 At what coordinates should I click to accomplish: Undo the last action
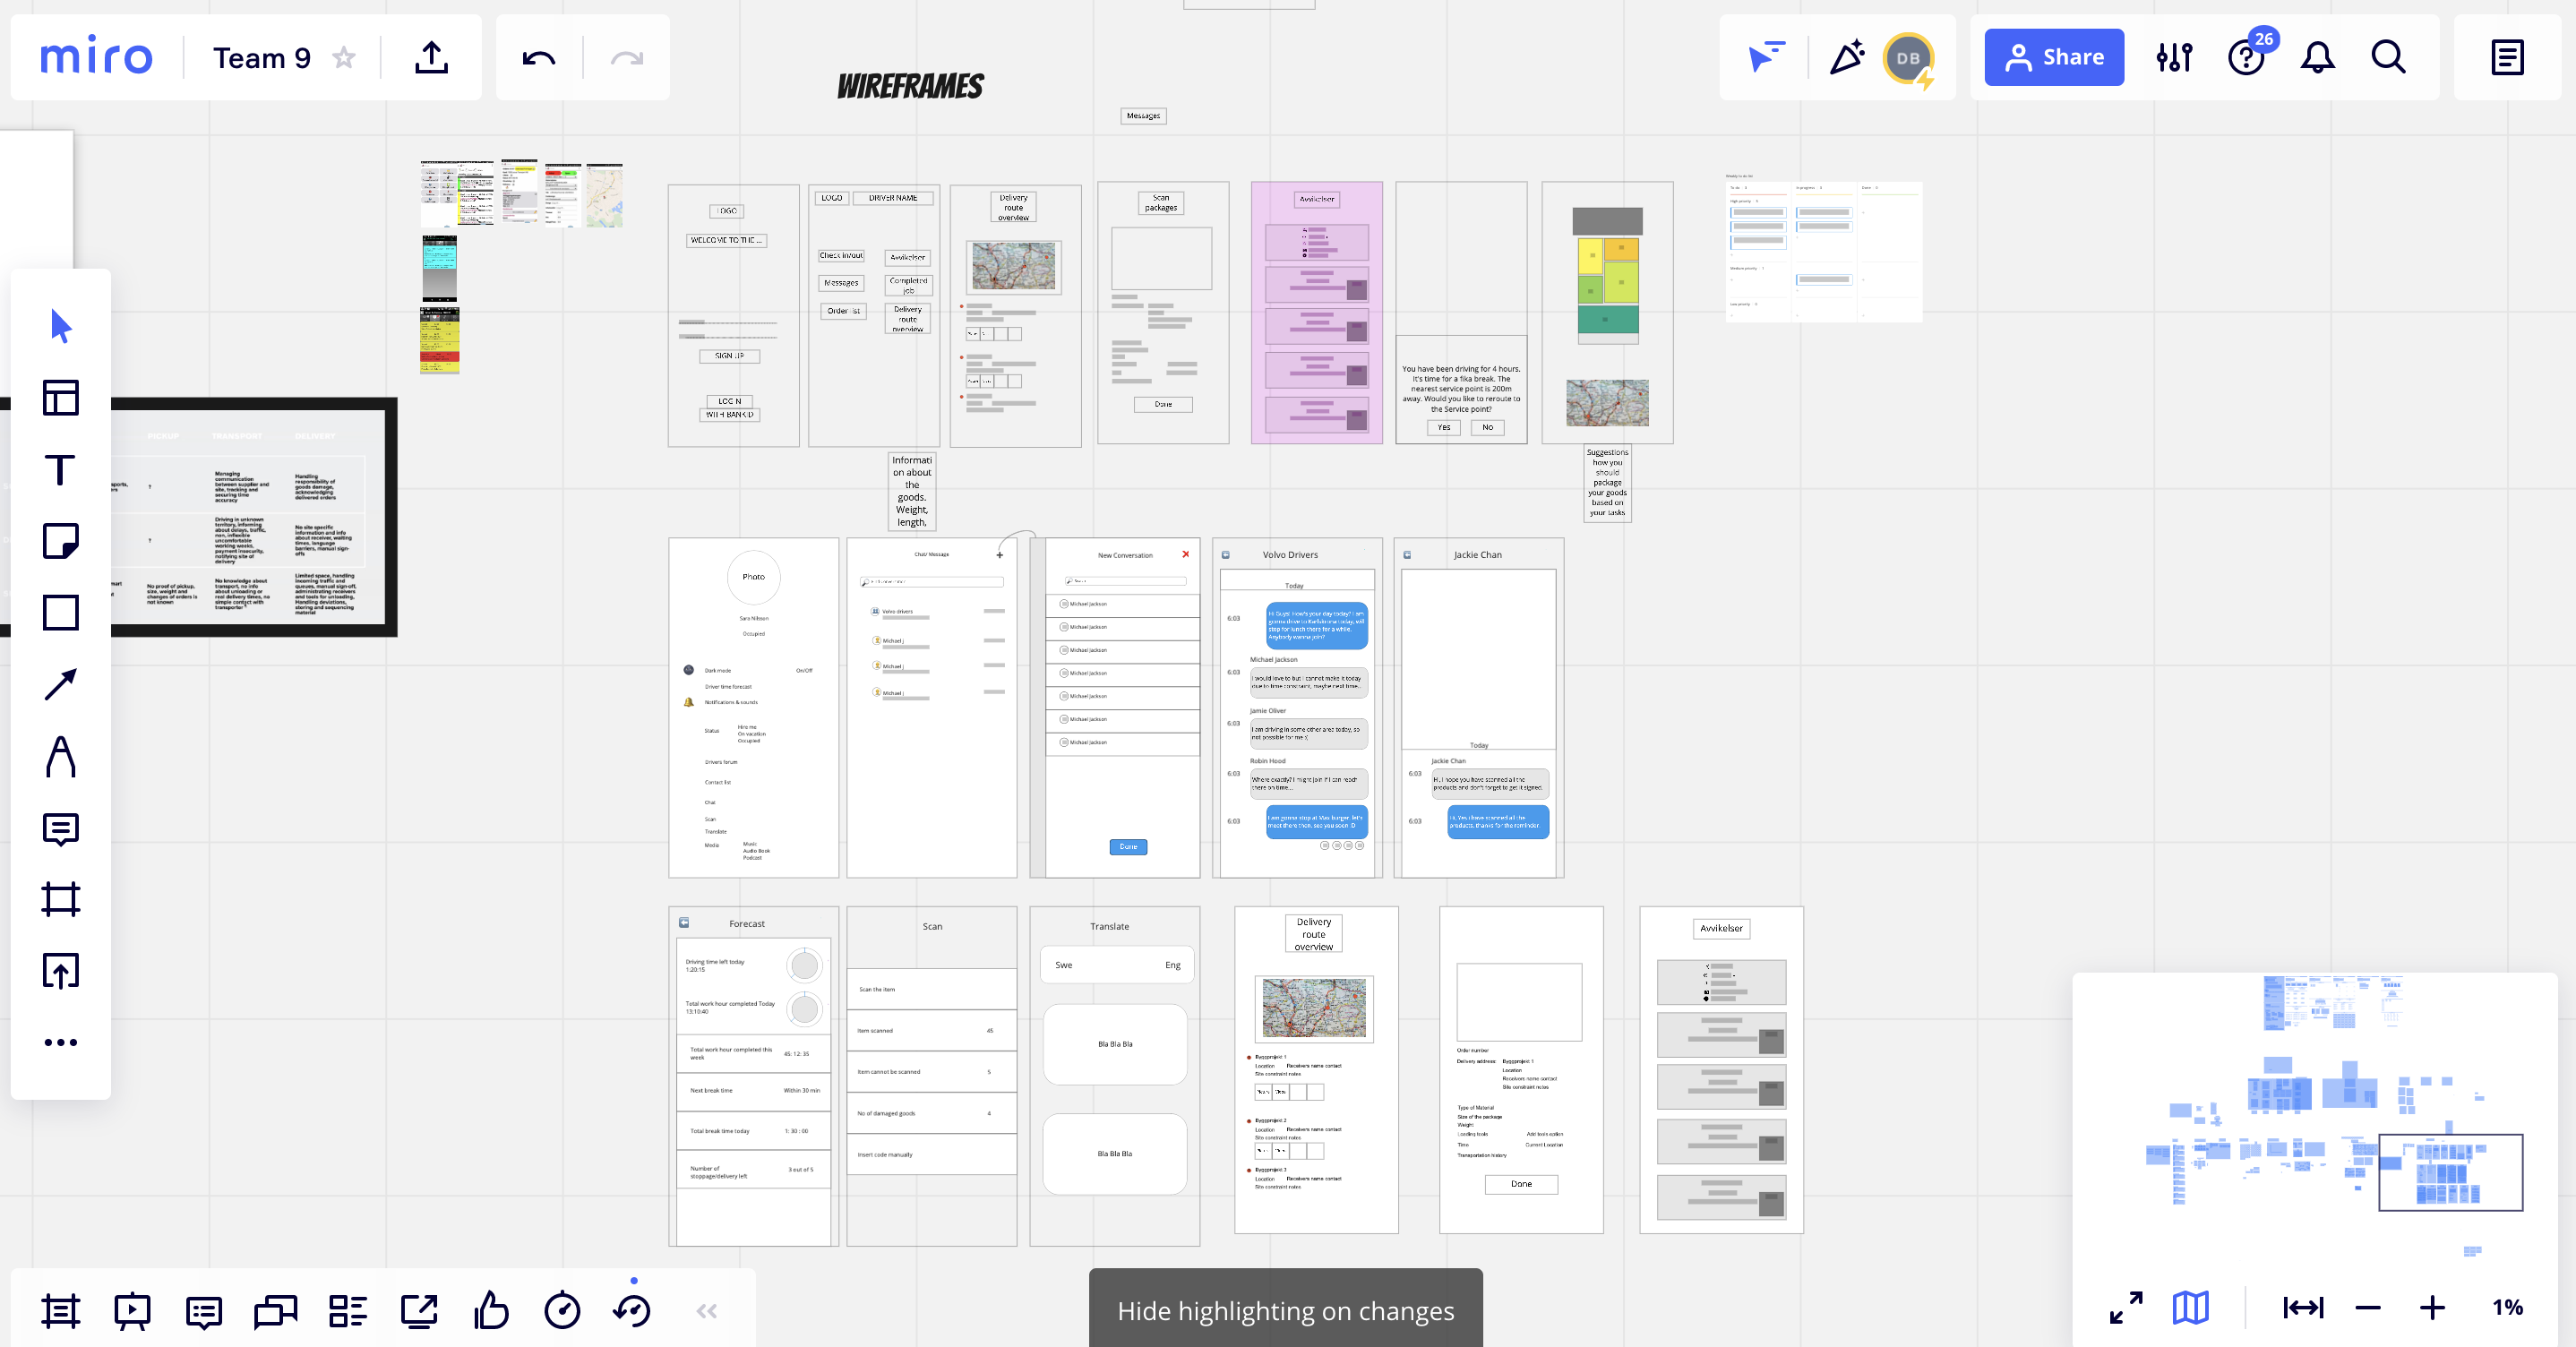tap(539, 58)
